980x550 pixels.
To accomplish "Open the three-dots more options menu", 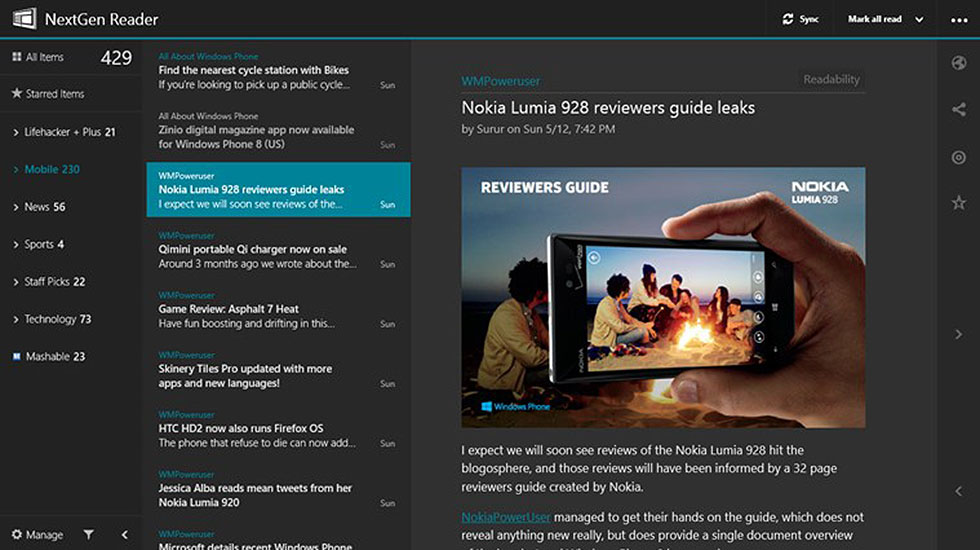I will coord(958,19).
